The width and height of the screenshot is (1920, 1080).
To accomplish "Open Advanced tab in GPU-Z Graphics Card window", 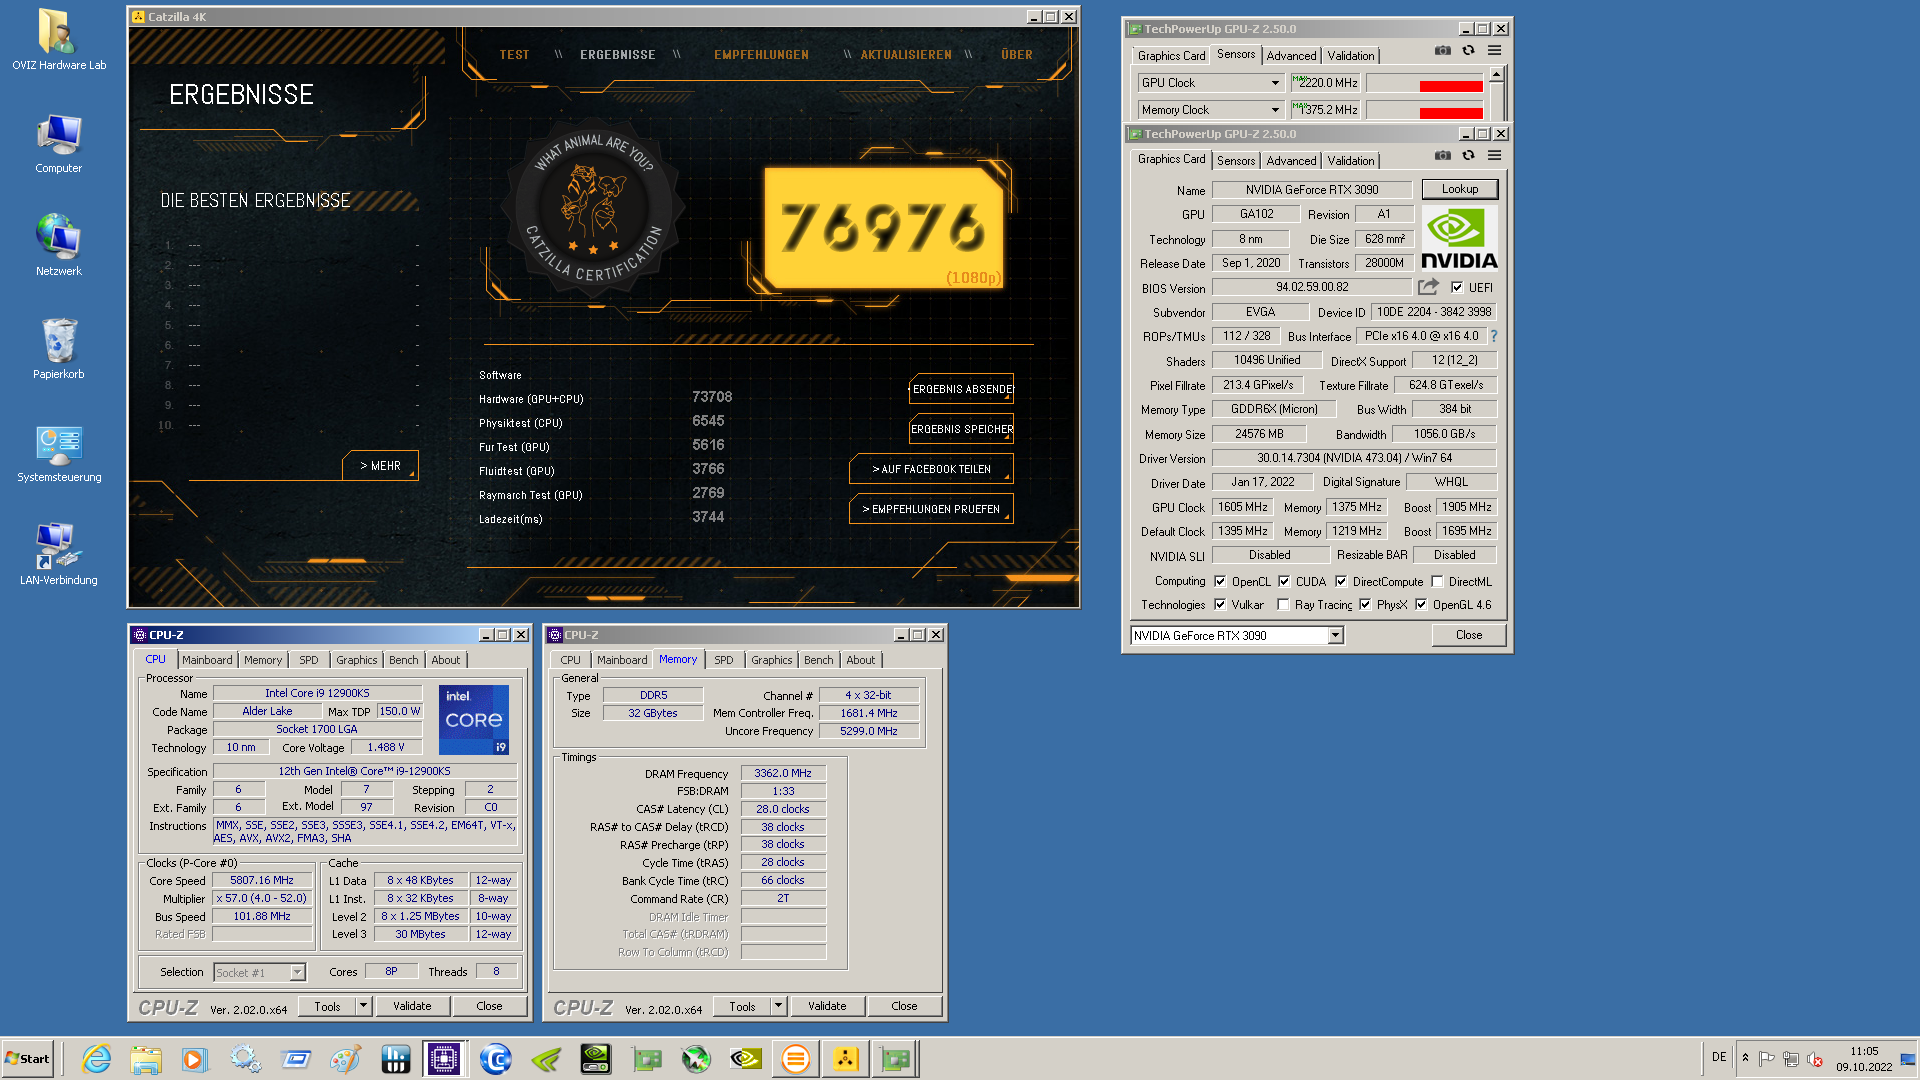I will click(x=1291, y=161).
